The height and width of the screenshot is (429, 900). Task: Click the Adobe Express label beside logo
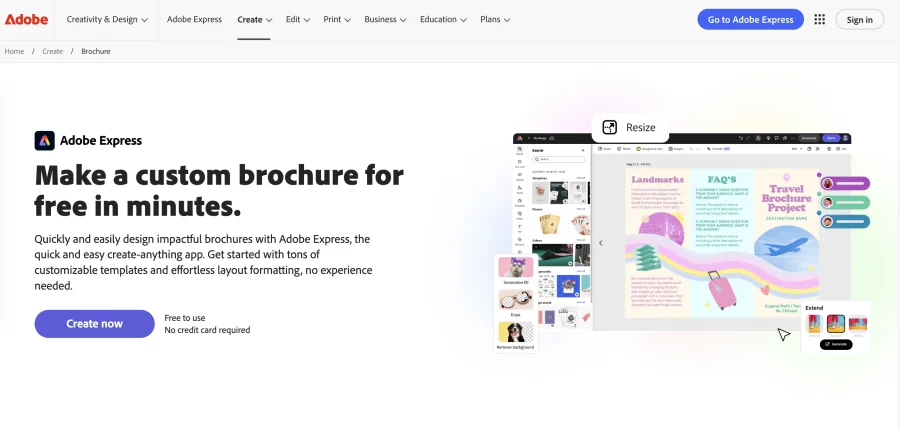pos(101,141)
